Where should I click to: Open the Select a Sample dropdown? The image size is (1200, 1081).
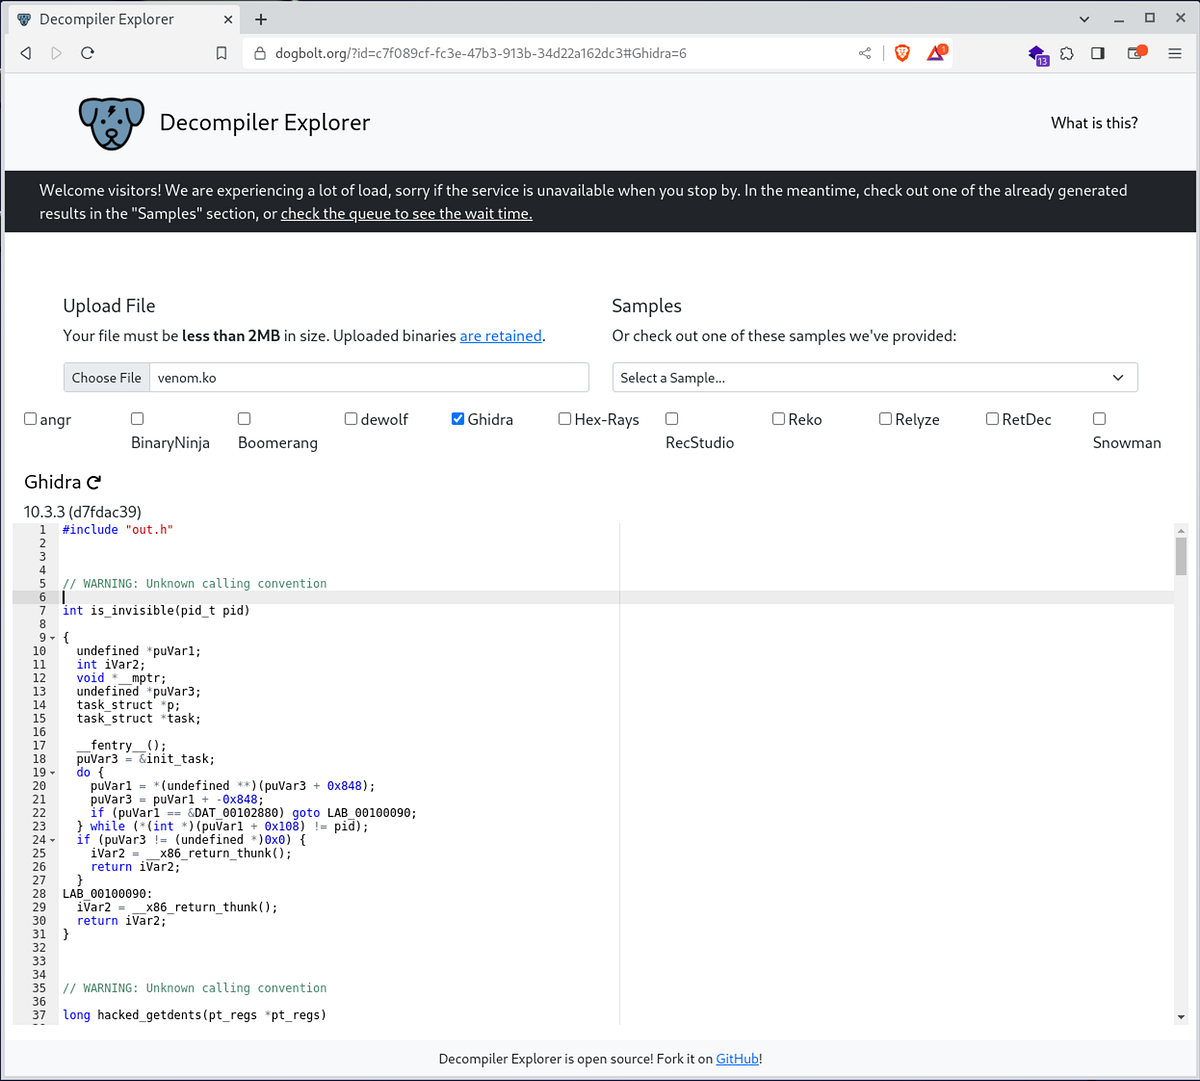tap(875, 377)
